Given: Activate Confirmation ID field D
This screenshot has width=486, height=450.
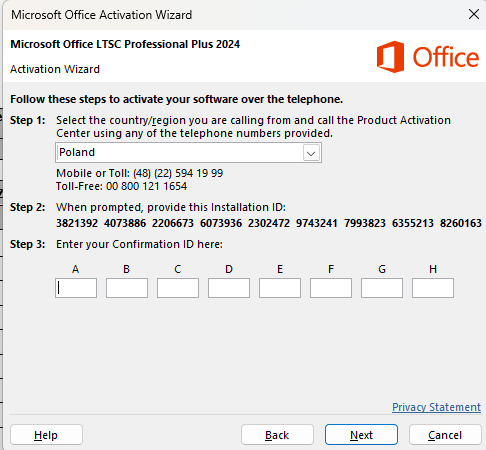Looking at the screenshot, I should point(229,288).
